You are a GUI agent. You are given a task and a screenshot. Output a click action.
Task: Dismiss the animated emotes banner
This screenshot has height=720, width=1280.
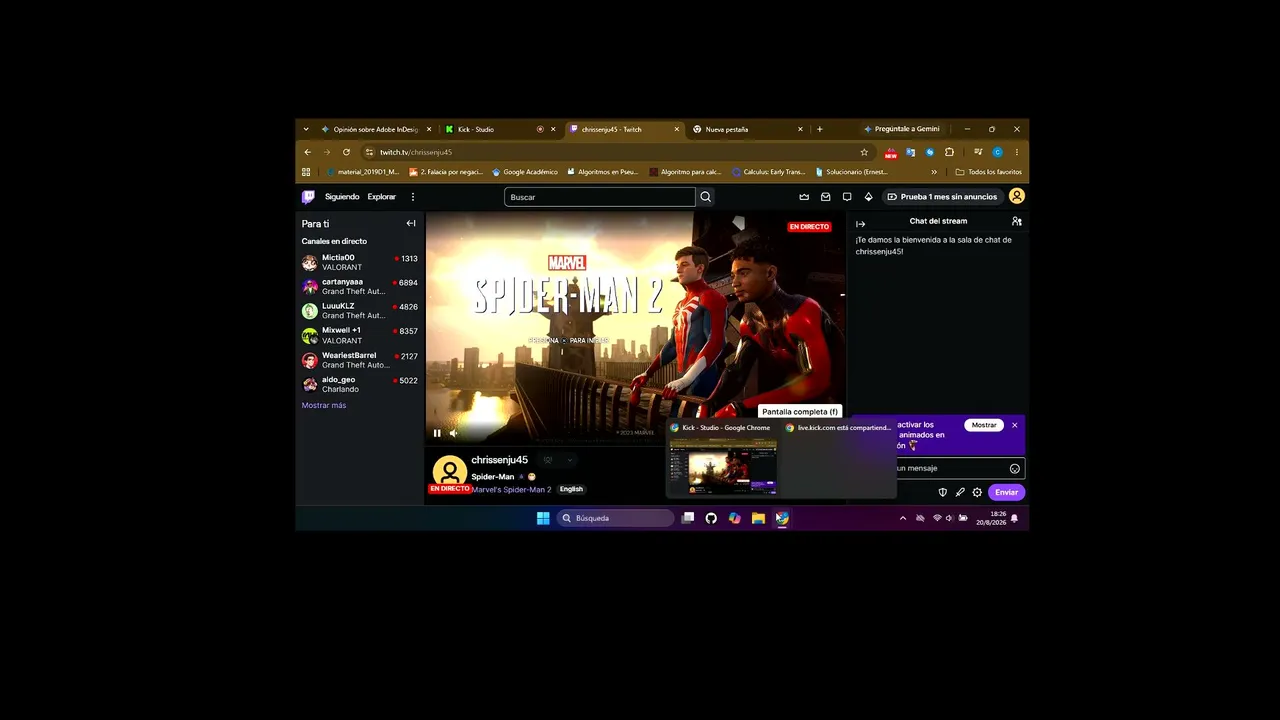1014,425
